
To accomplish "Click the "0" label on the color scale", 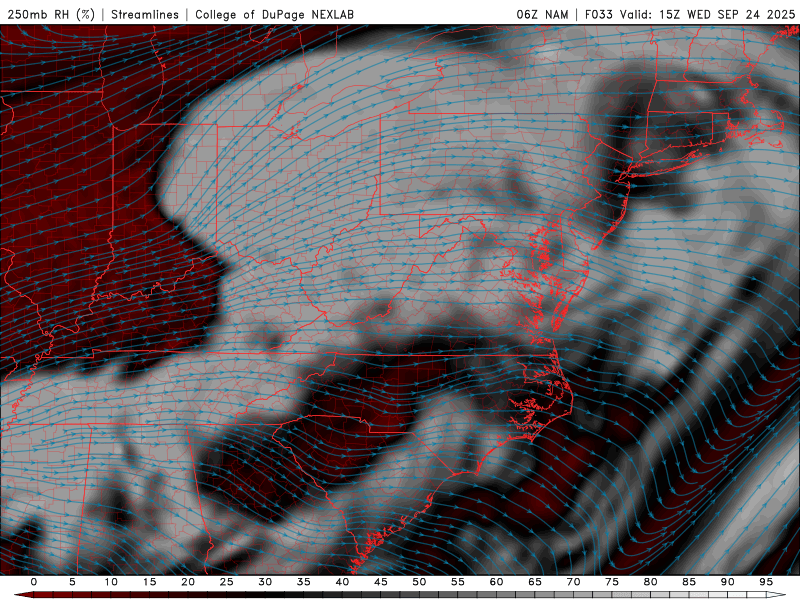I will [x=34, y=582].
